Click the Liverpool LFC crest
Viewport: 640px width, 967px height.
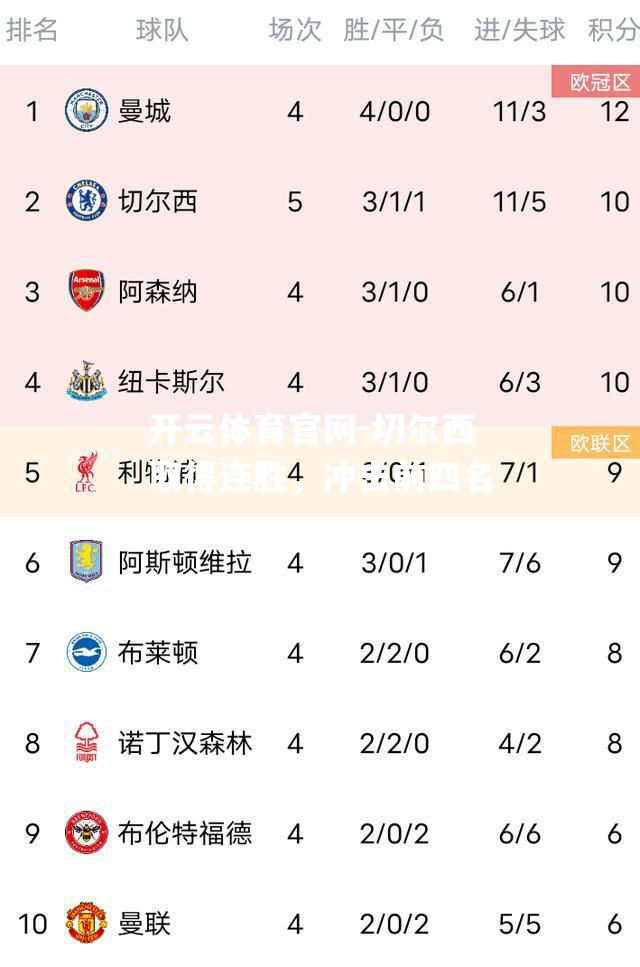[86, 472]
